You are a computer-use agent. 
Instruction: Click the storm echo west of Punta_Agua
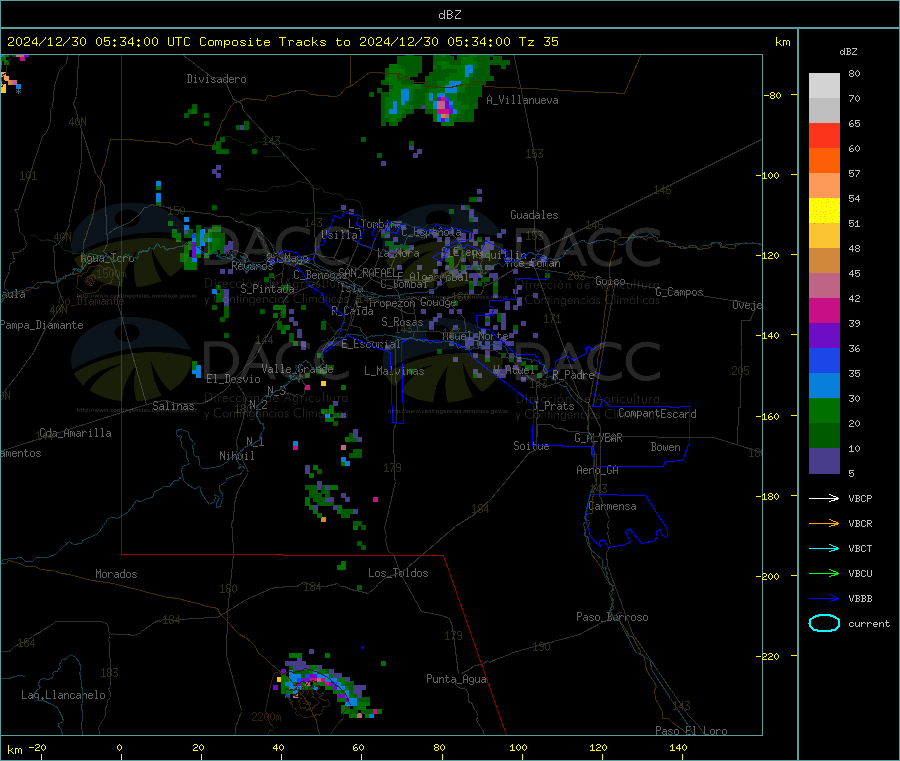[x=327, y=686]
